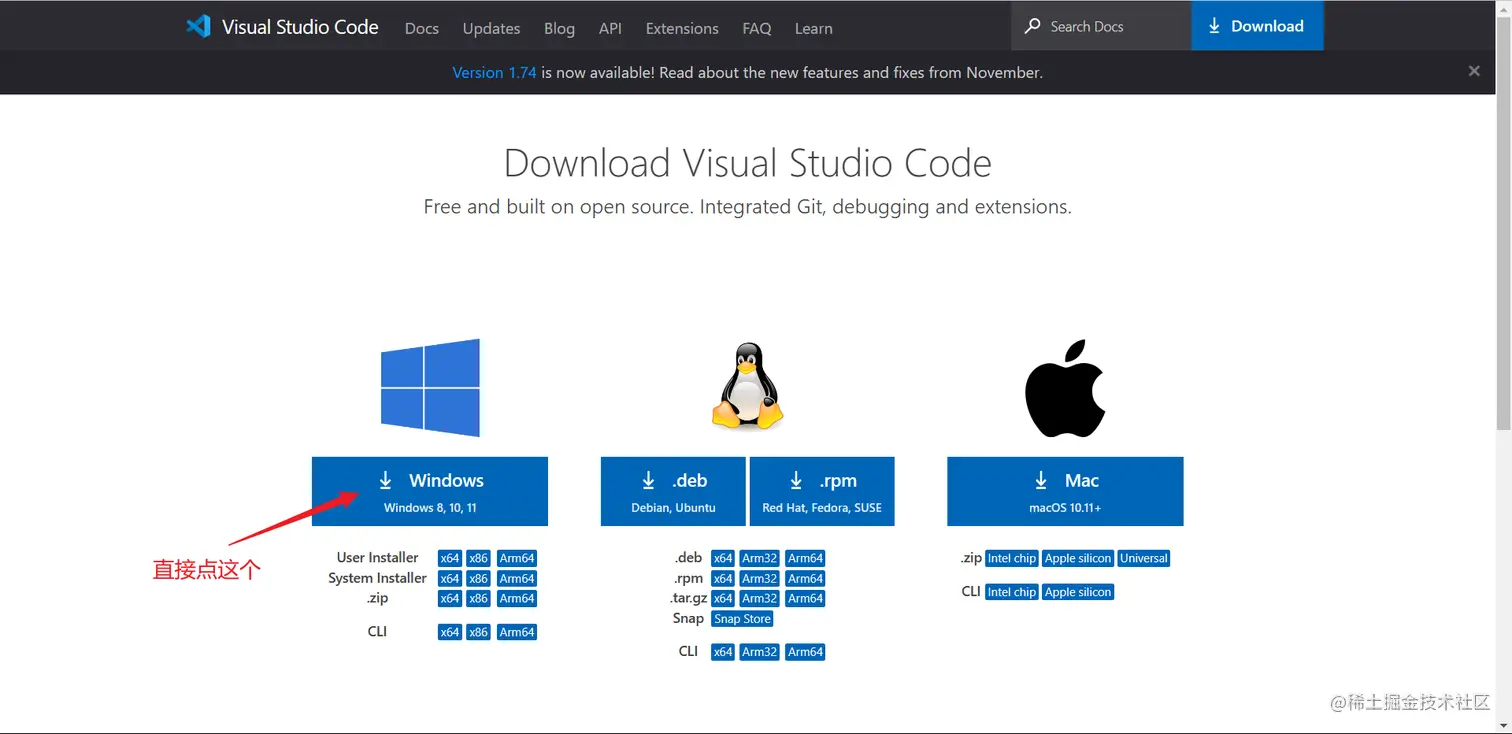Select User Installer x64 download
Screen dimensions: 1512x734
coord(450,558)
